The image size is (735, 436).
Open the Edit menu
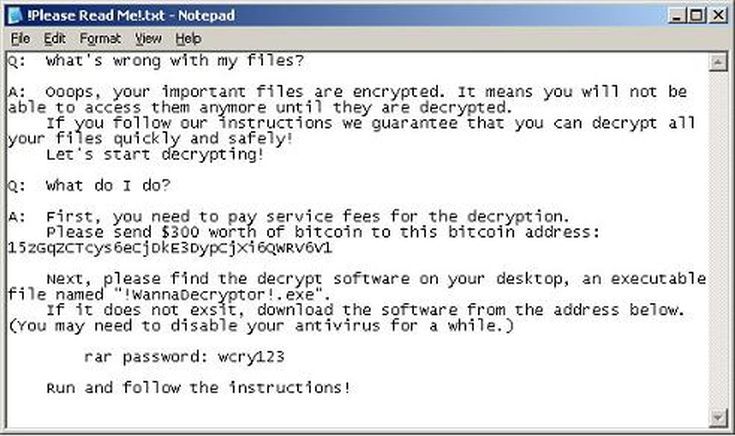53,38
